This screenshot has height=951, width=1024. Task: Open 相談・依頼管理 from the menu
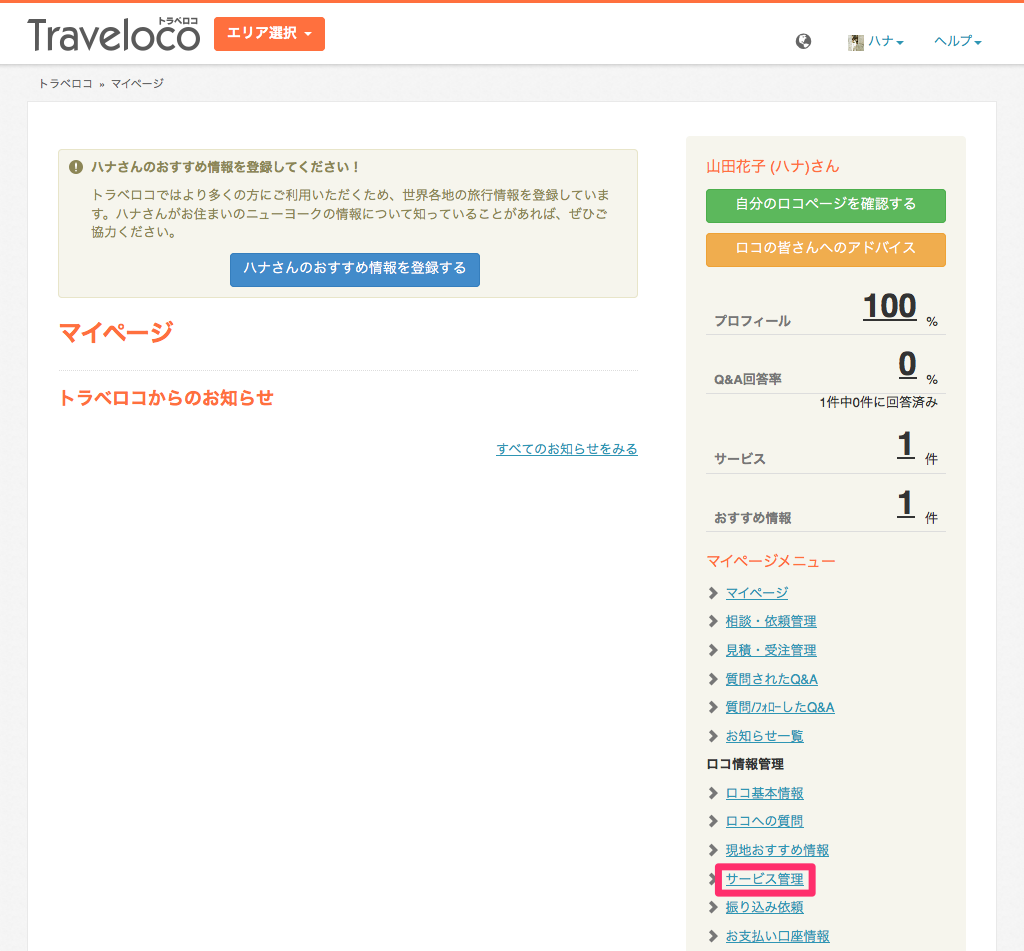pos(771,621)
